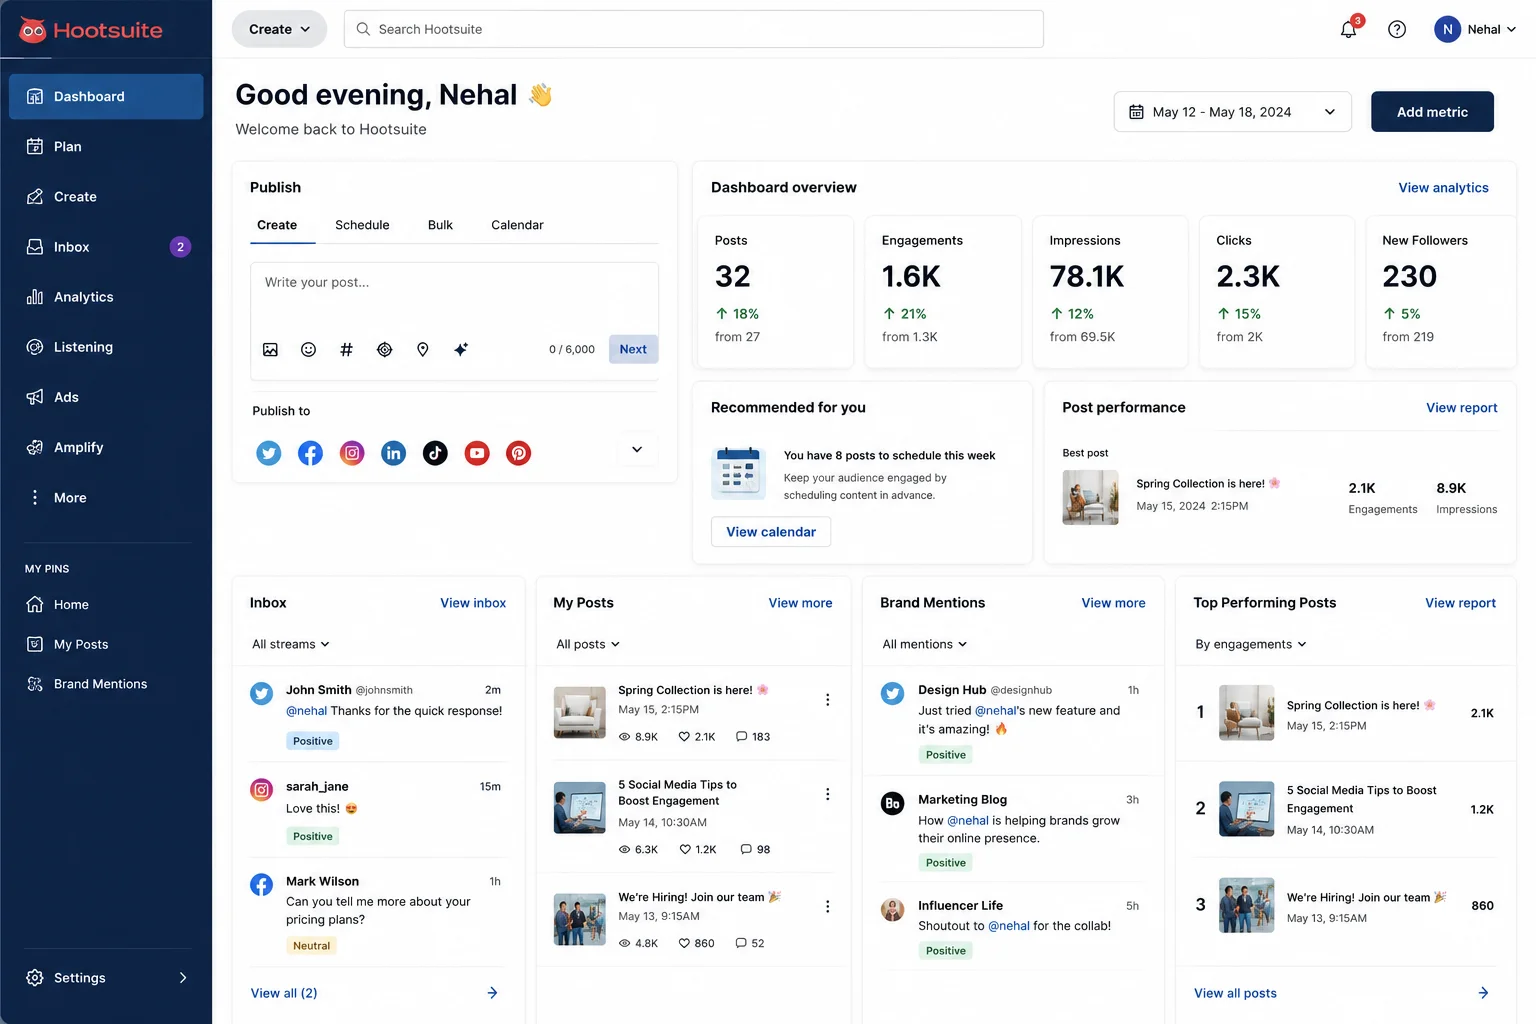
Task: Expand the Publish to accounts list
Action: (x=637, y=450)
